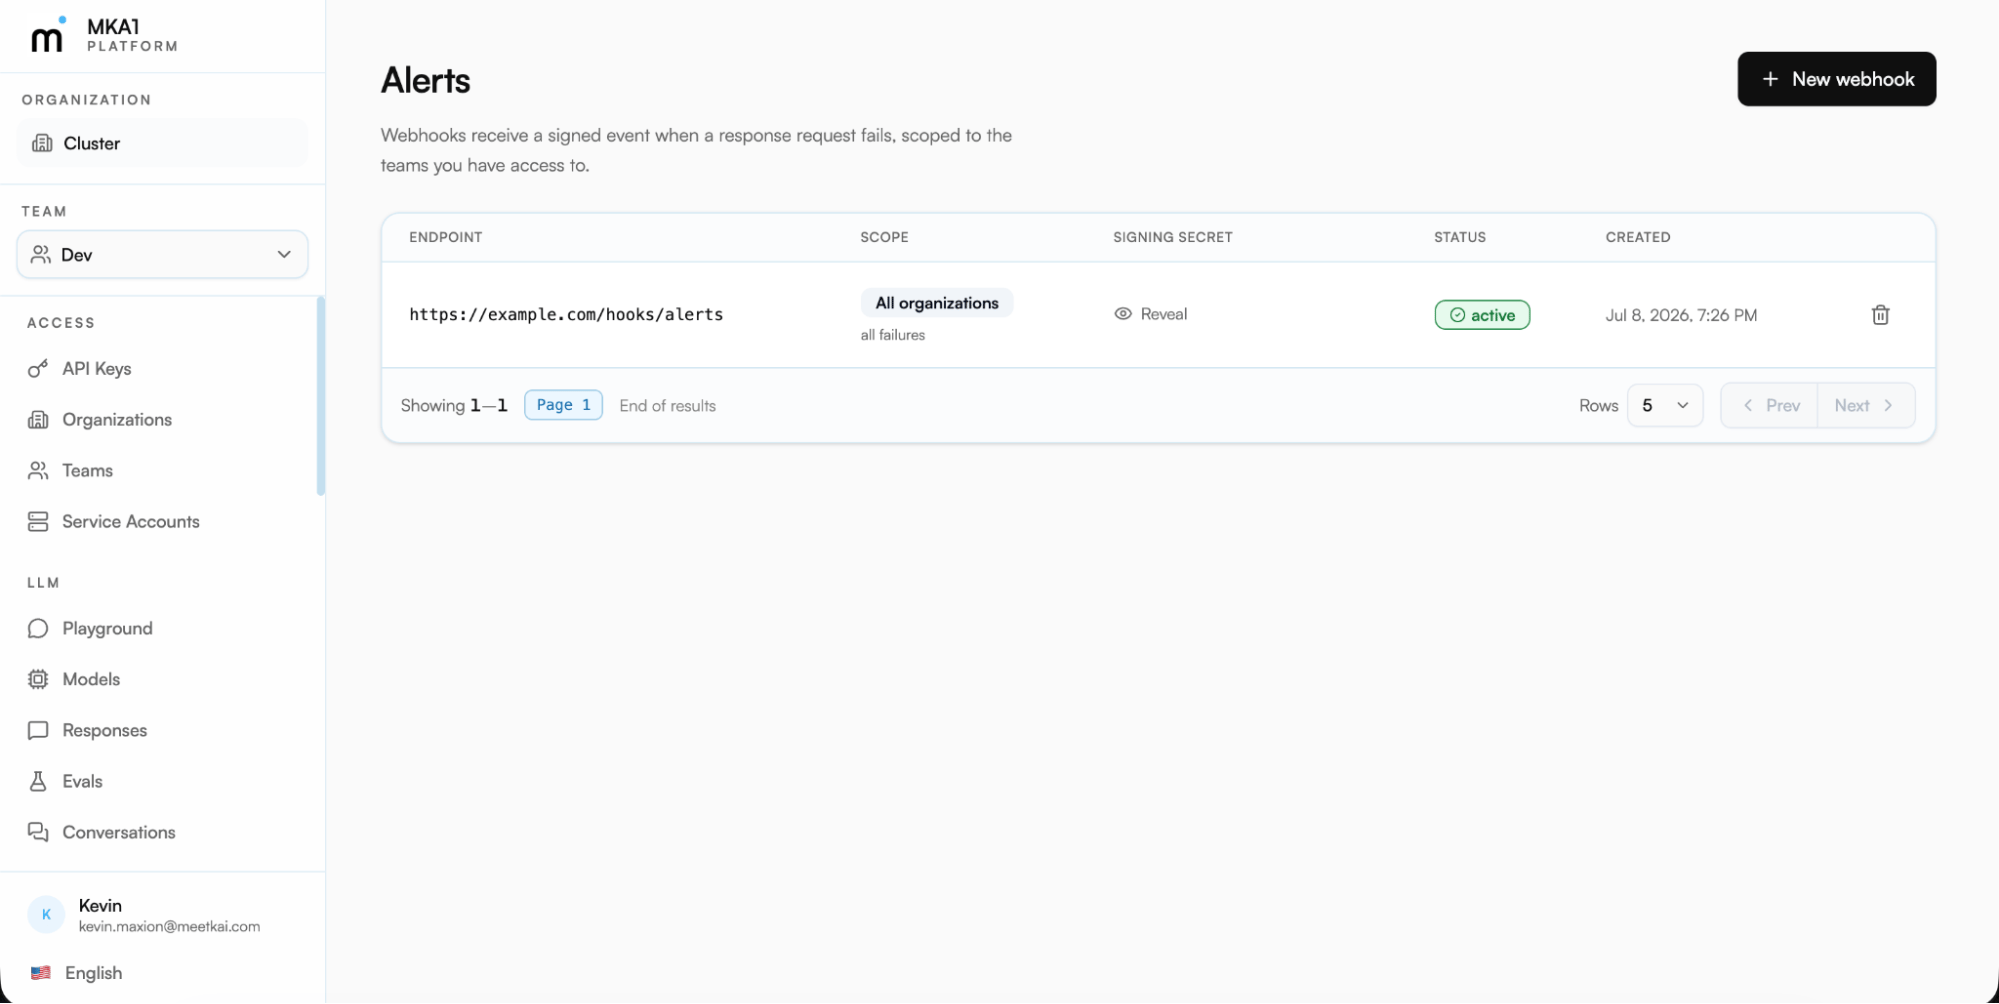Click the K user avatar
This screenshot has height=1004, width=1999.
point(46,914)
